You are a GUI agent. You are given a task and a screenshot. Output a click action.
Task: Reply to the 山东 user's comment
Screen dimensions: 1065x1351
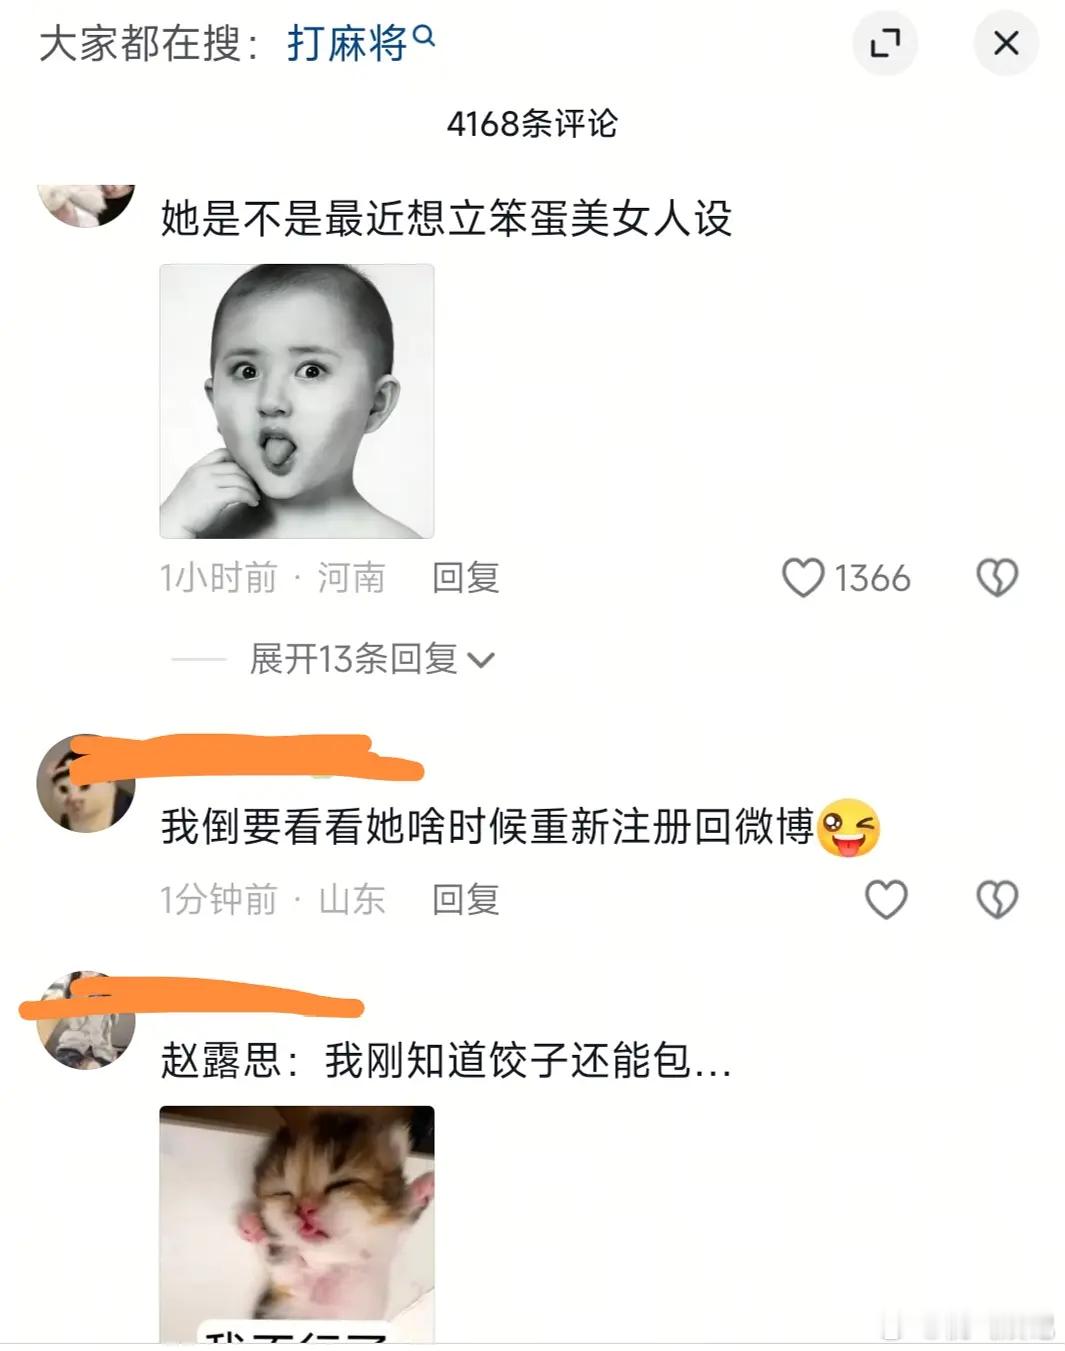pyautogui.click(x=465, y=899)
